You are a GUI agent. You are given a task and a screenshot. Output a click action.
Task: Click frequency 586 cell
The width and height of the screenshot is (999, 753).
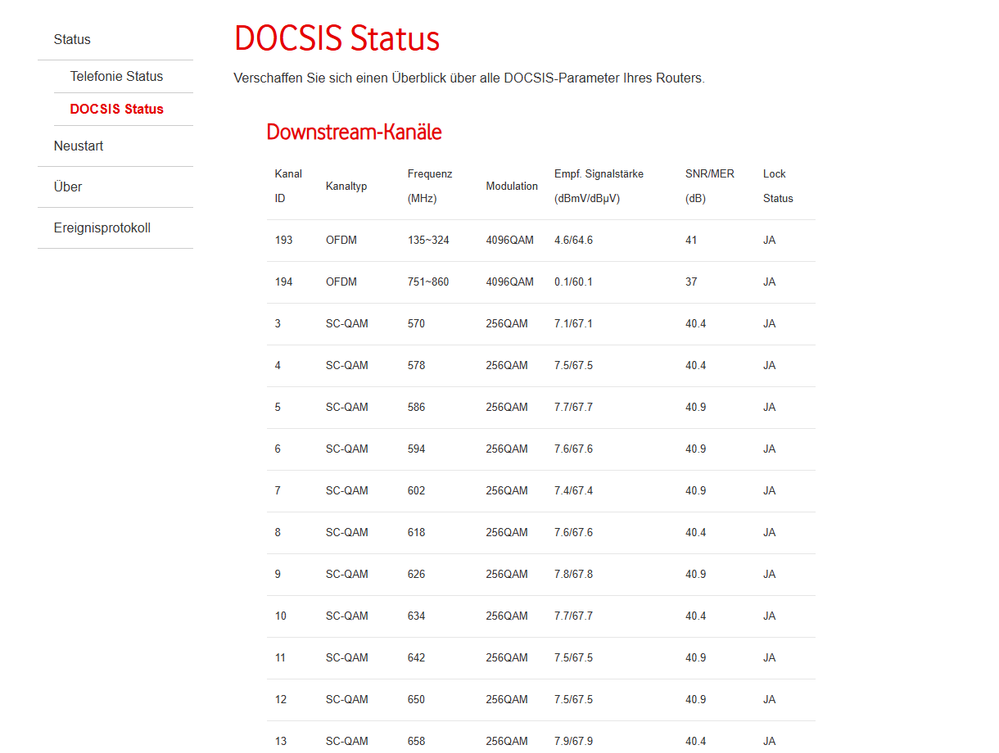pyautogui.click(x=416, y=407)
